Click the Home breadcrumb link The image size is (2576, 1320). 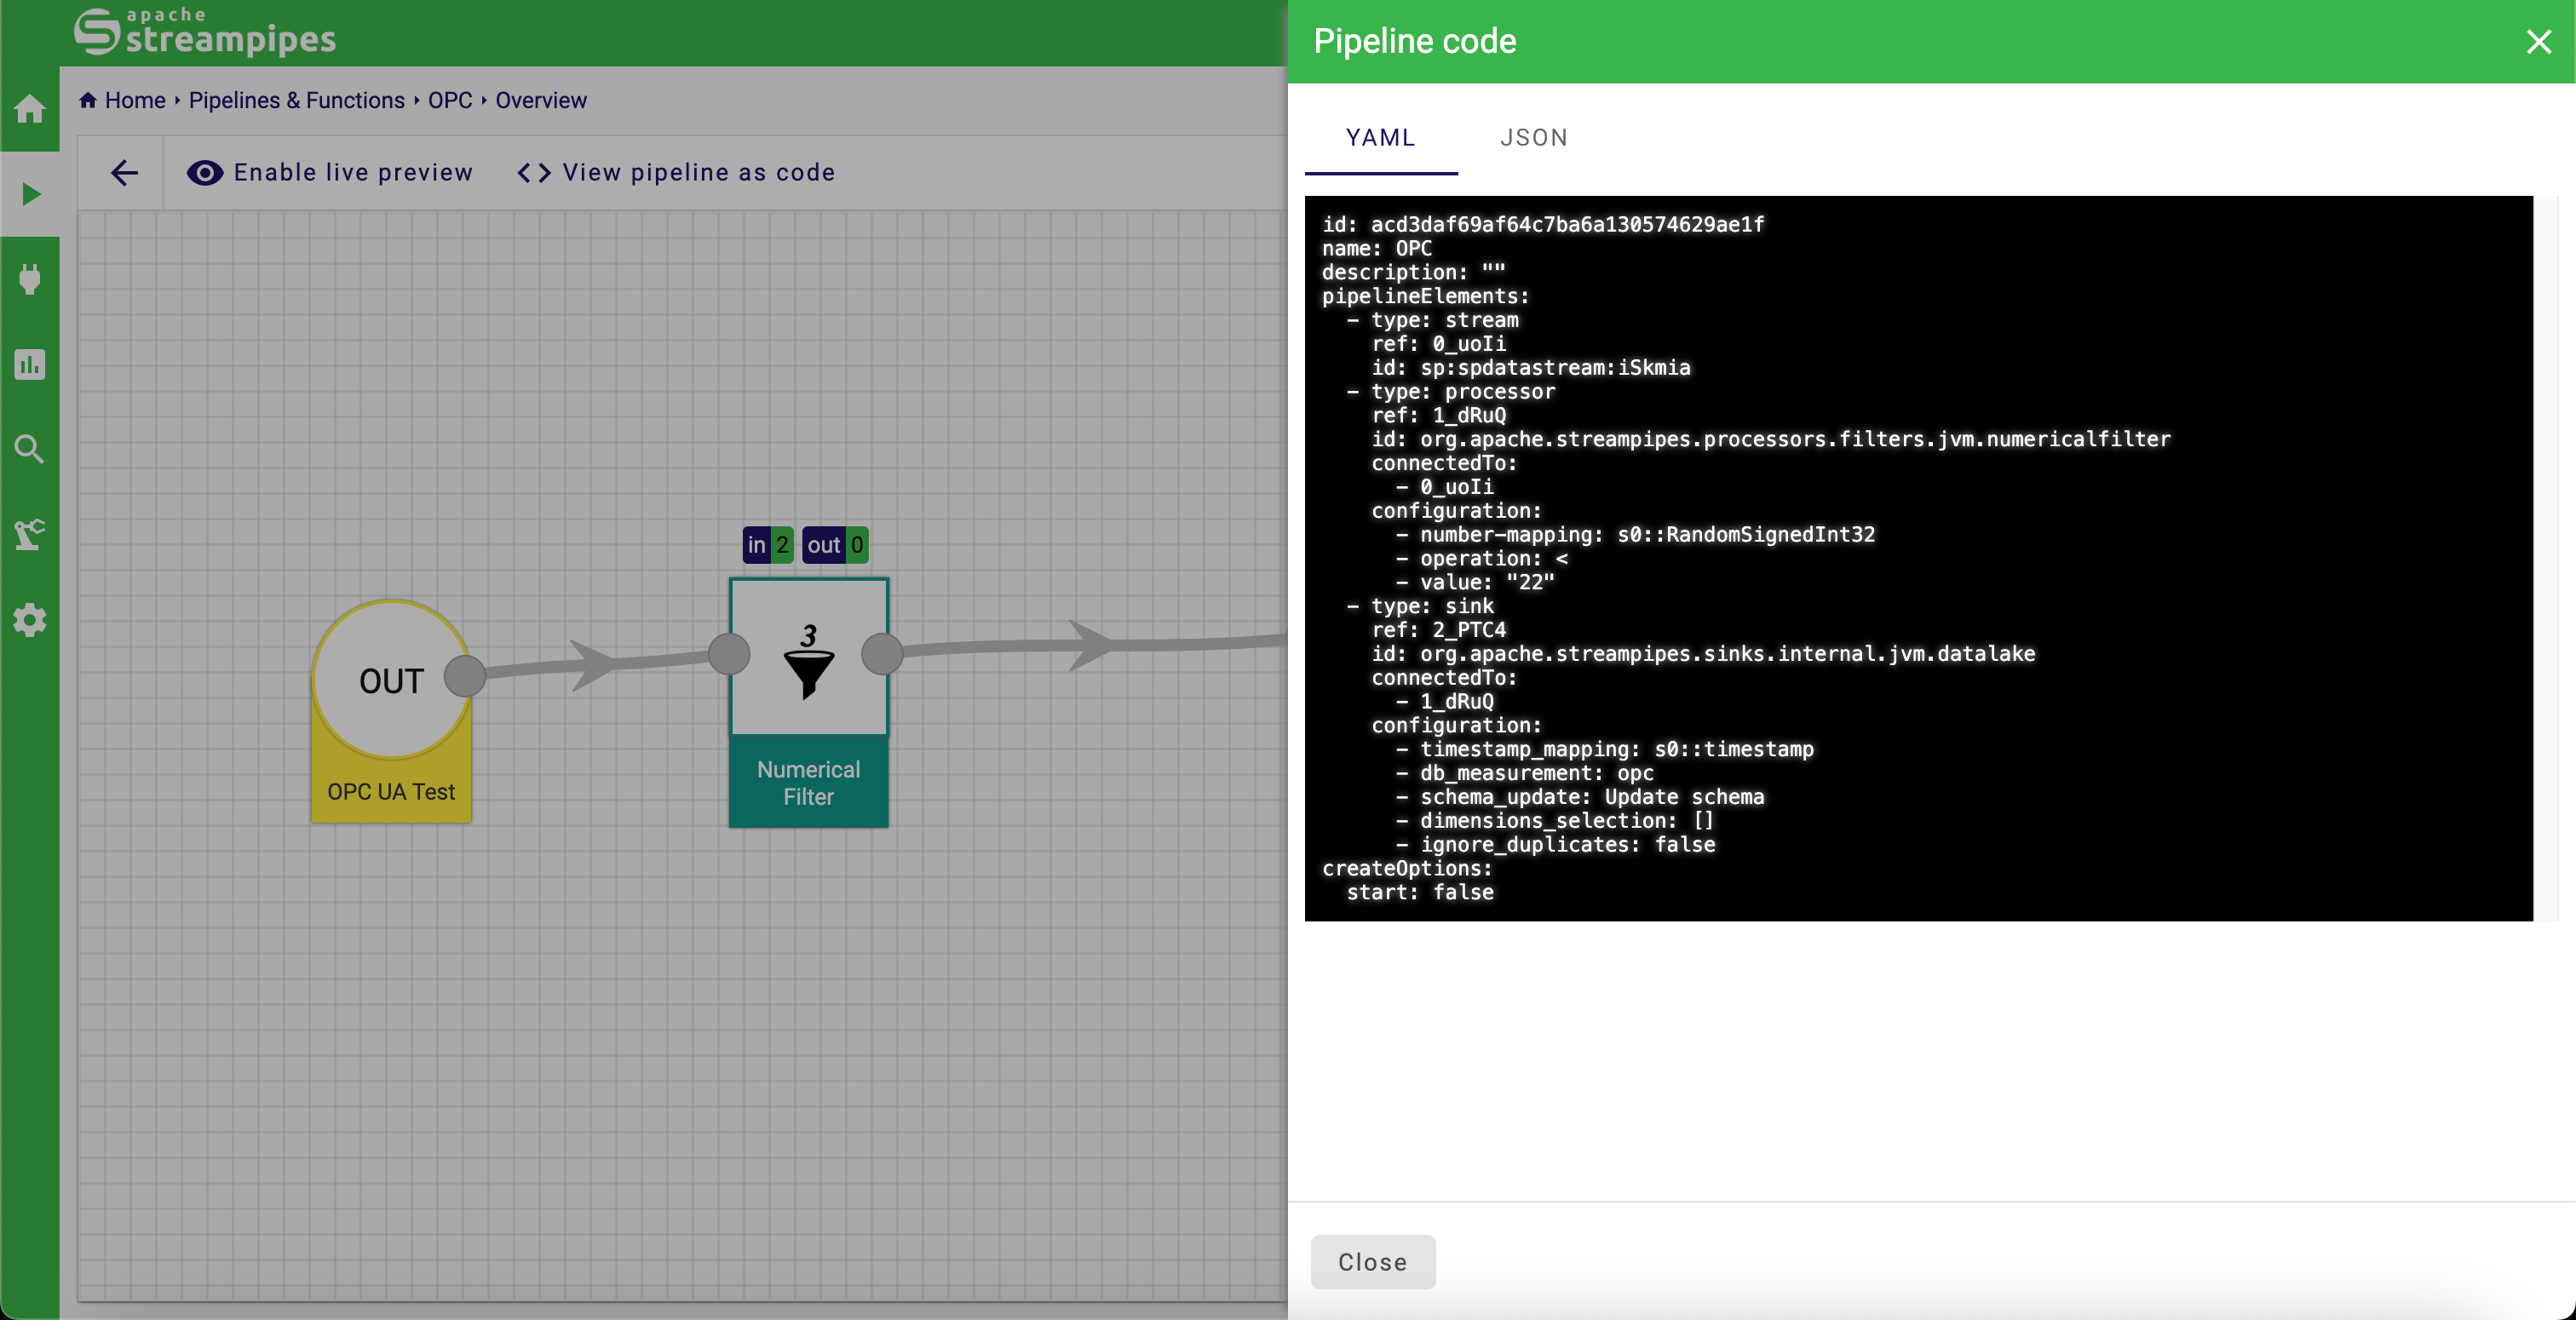pos(134,100)
